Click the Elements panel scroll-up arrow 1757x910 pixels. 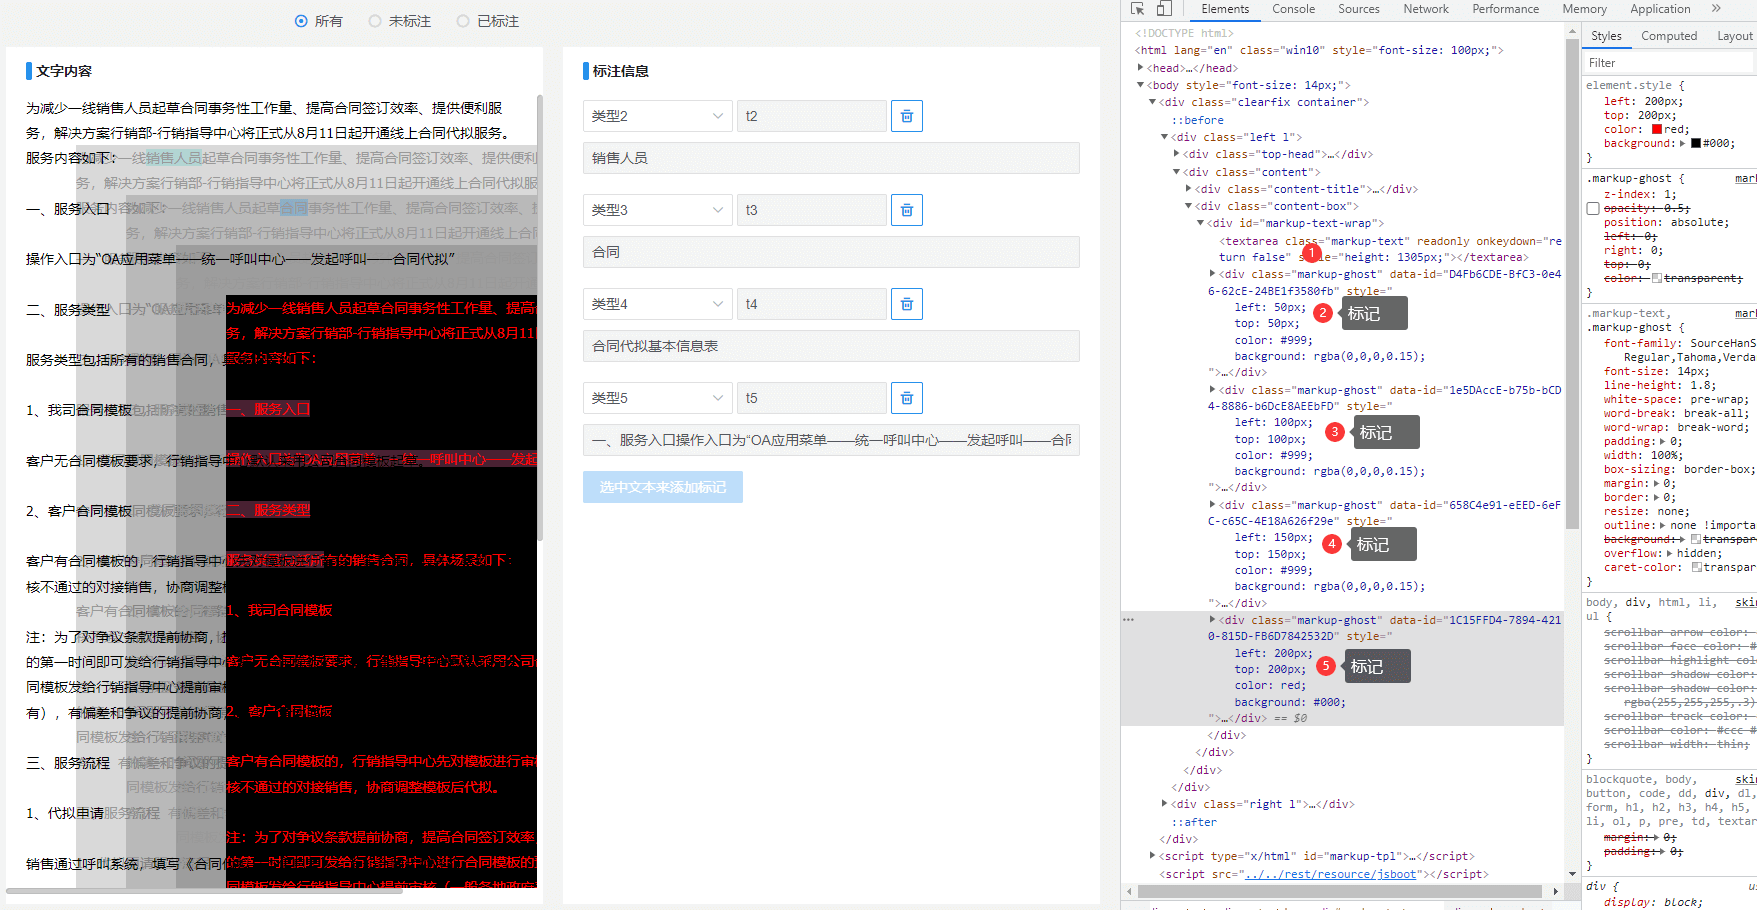tap(1572, 32)
